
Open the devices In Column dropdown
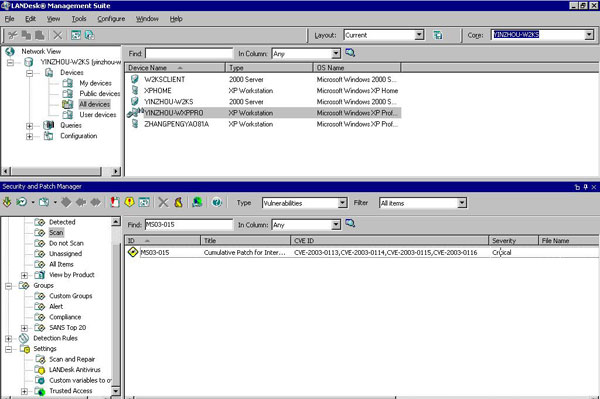(x=336, y=54)
